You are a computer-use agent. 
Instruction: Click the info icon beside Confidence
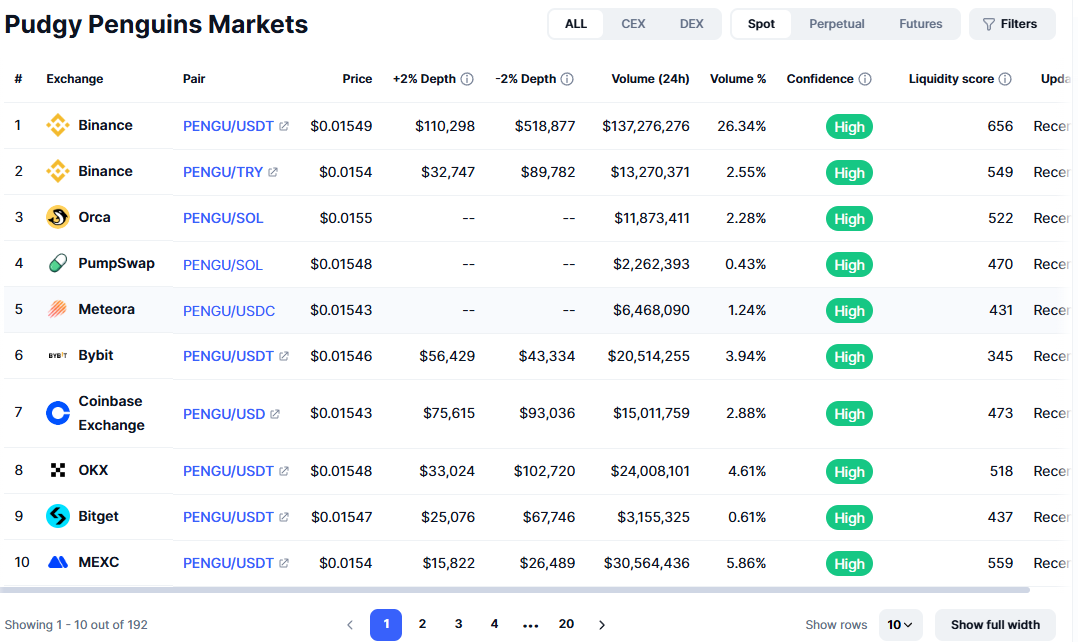(x=866, y=79)
